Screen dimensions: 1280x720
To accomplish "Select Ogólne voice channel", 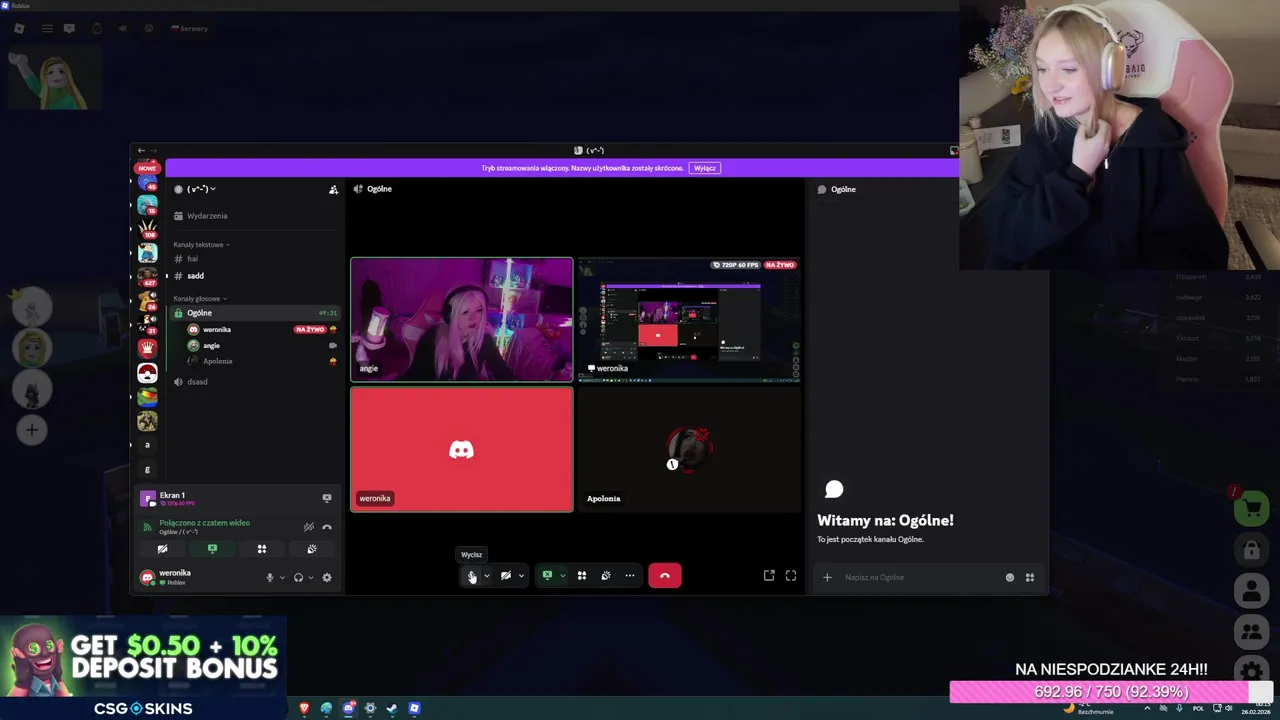I will click(x=255, y=313).
